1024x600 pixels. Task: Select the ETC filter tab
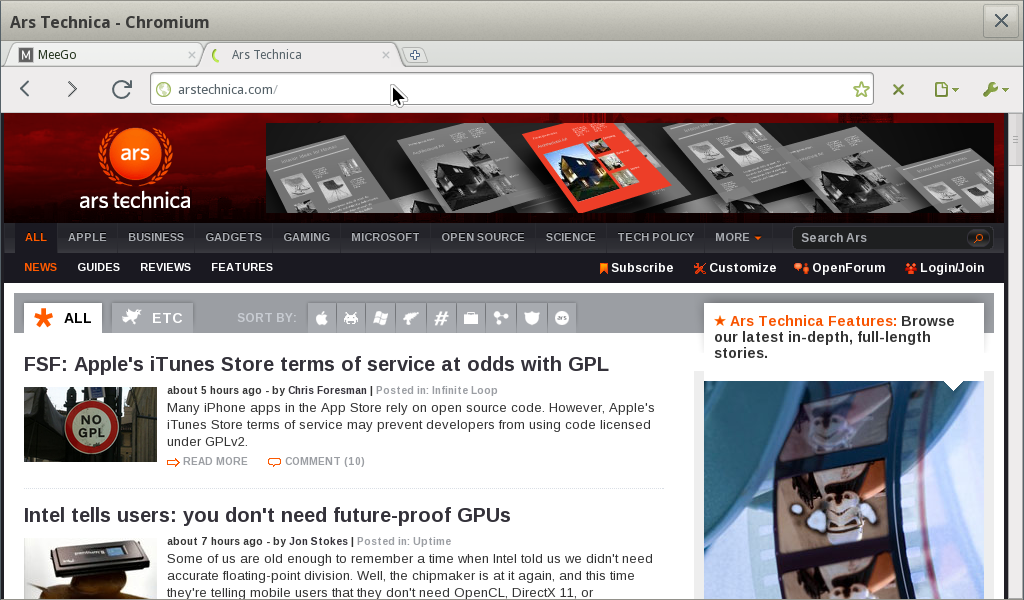[152, 318]
